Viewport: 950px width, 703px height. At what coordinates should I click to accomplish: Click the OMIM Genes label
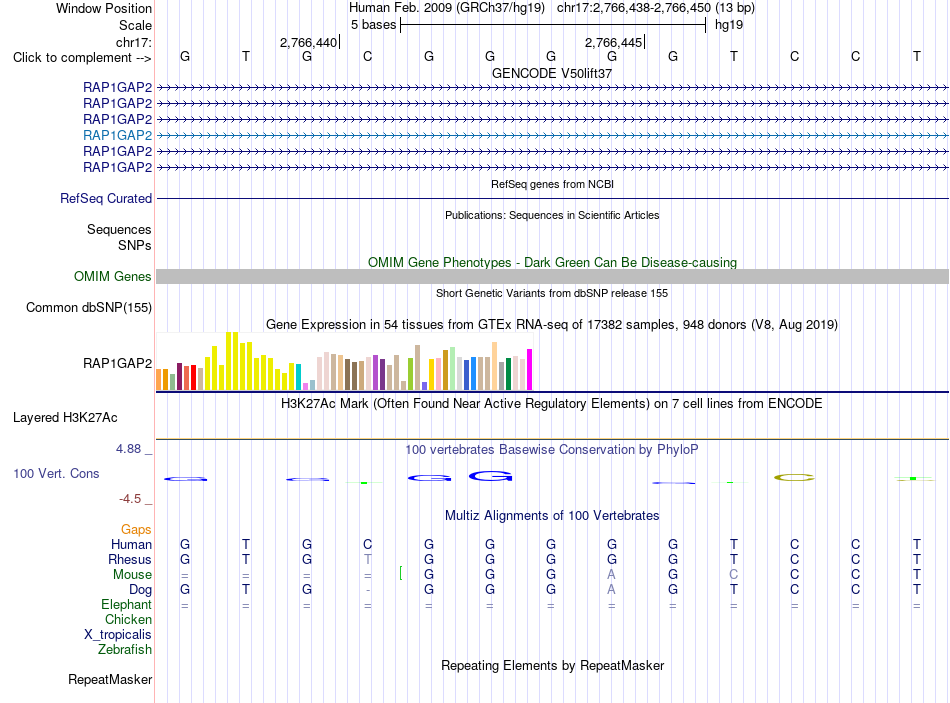point(113,276)
